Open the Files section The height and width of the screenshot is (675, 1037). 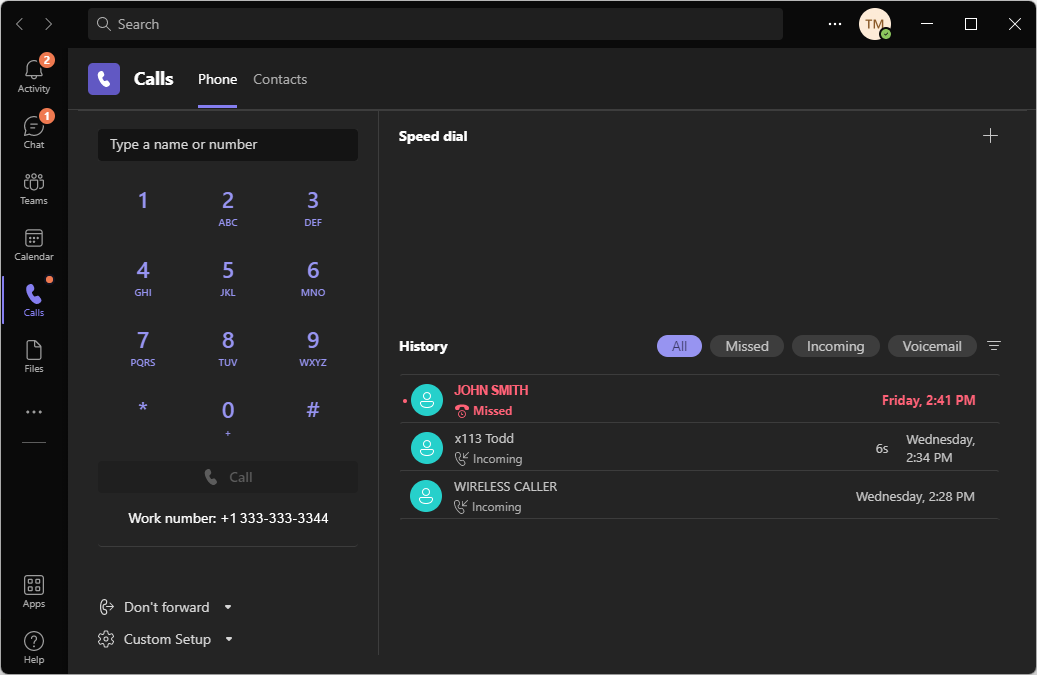tap(33, 354)
